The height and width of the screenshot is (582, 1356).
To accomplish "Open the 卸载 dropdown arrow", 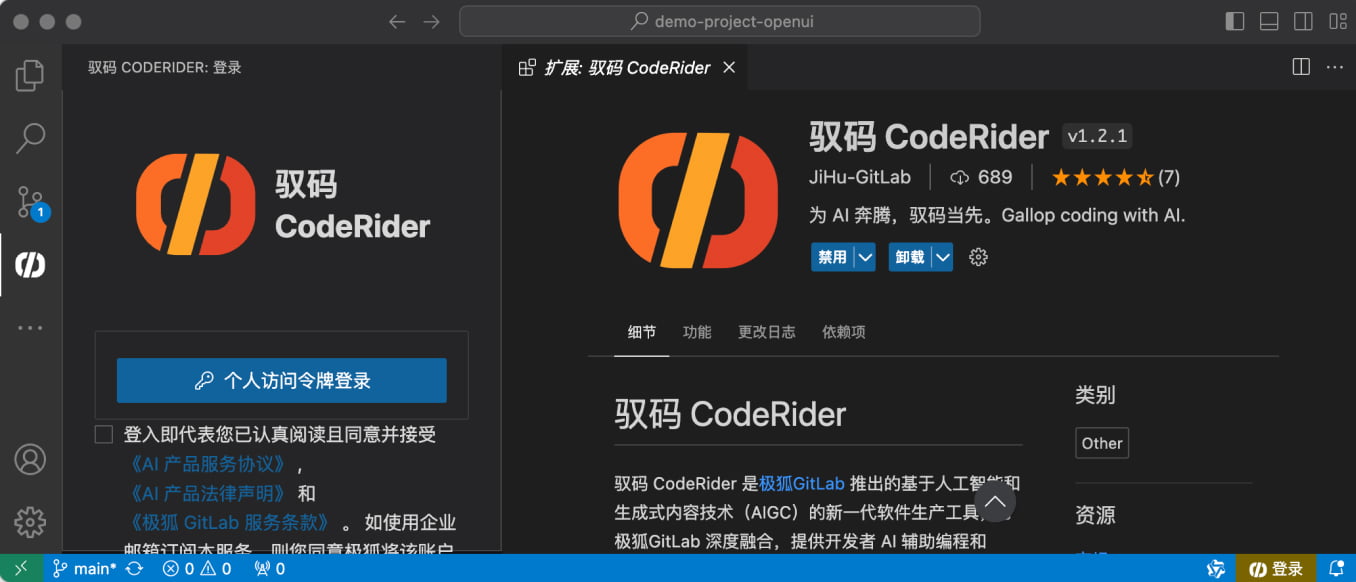I will tap(941, 257).
